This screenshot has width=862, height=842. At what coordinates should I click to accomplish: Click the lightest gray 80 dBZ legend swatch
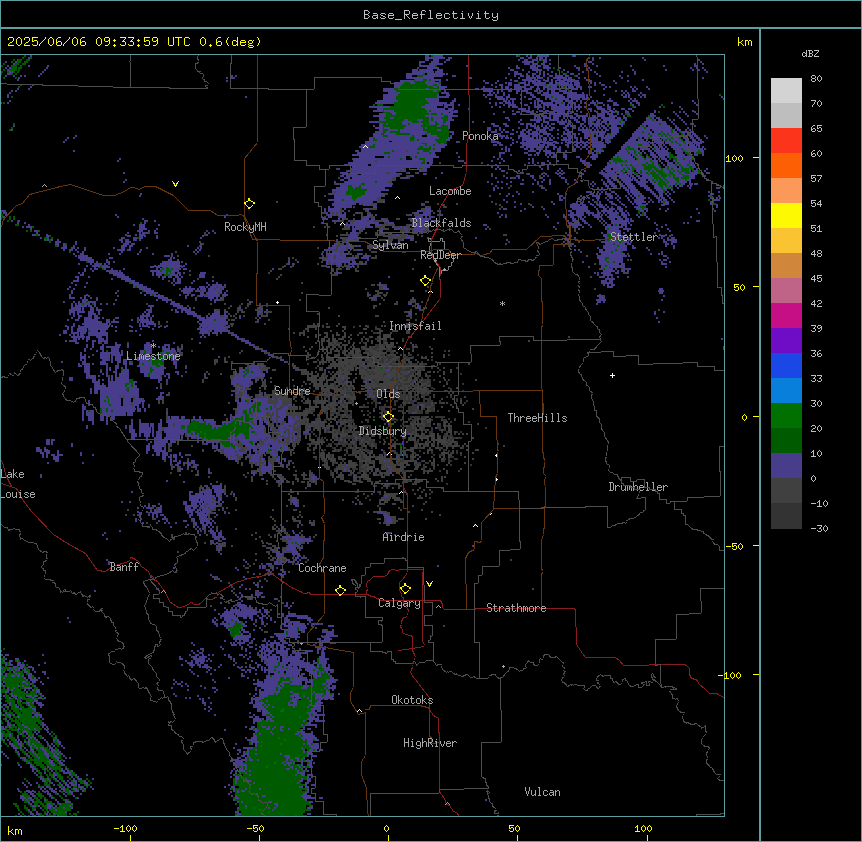786,91
